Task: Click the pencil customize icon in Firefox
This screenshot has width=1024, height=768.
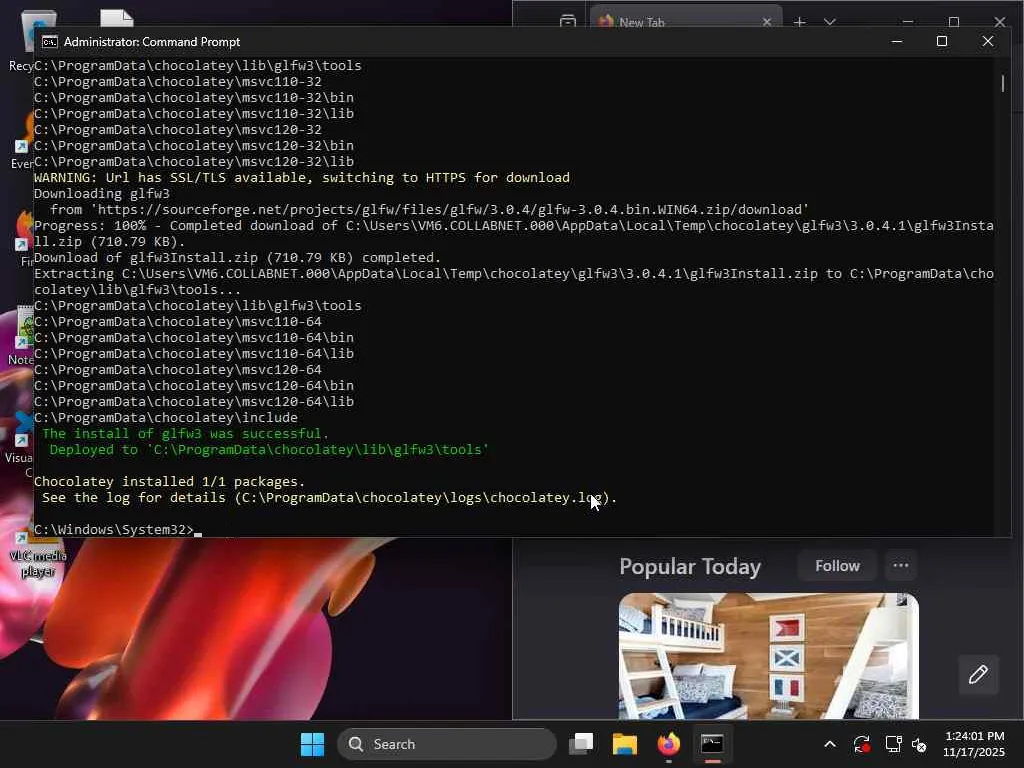Action: click(x=978, y=675)
